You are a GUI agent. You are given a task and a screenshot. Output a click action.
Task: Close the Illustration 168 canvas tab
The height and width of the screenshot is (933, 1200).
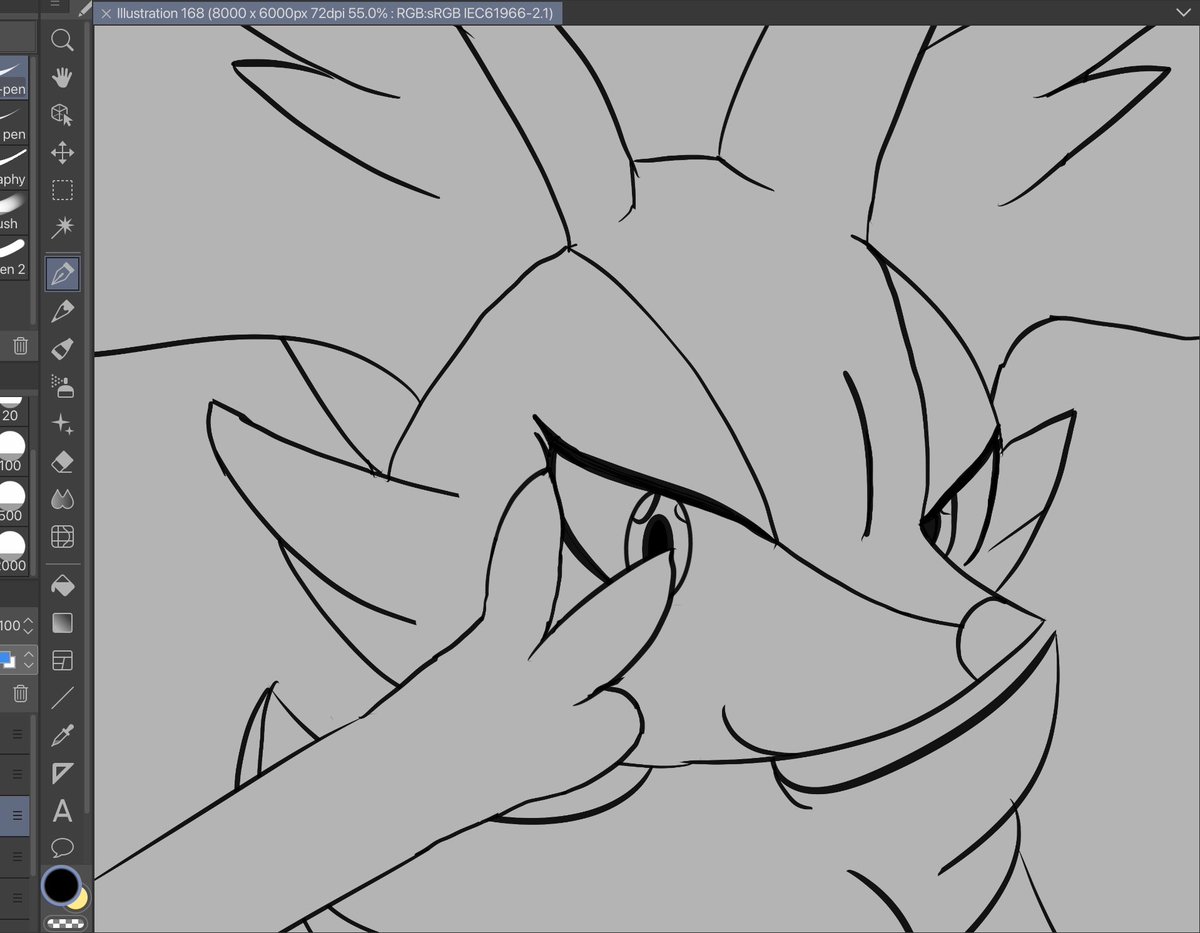[106, 14]
